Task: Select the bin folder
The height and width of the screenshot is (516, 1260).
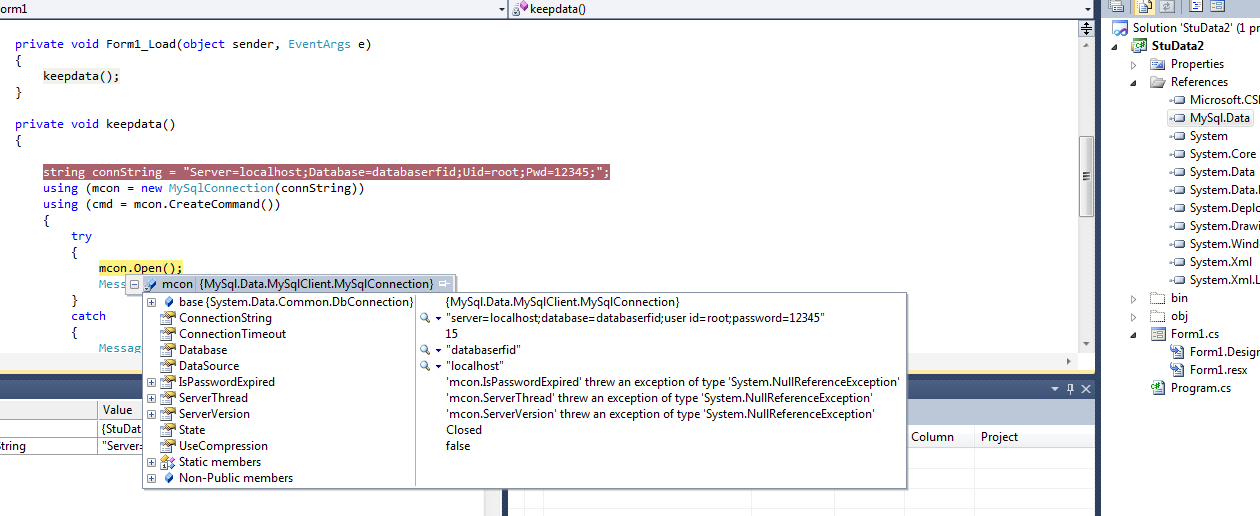Action: [x=1179, y=298]
